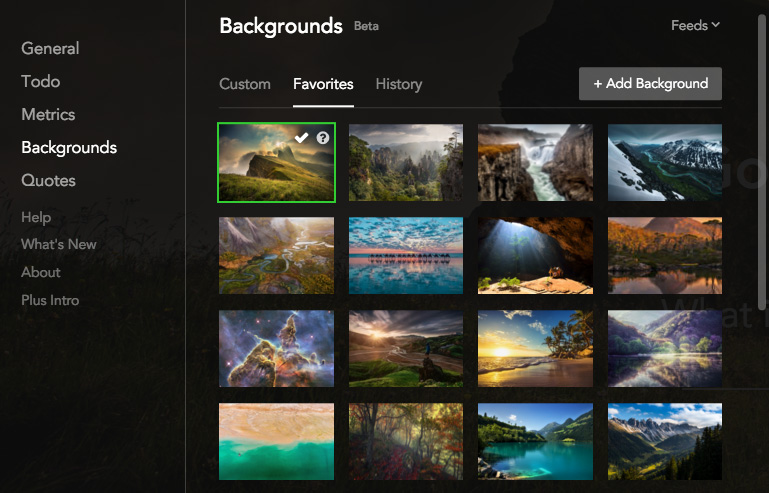Open the Quotes section
Screen dimensions: 769x493
[x=49, y=180]
